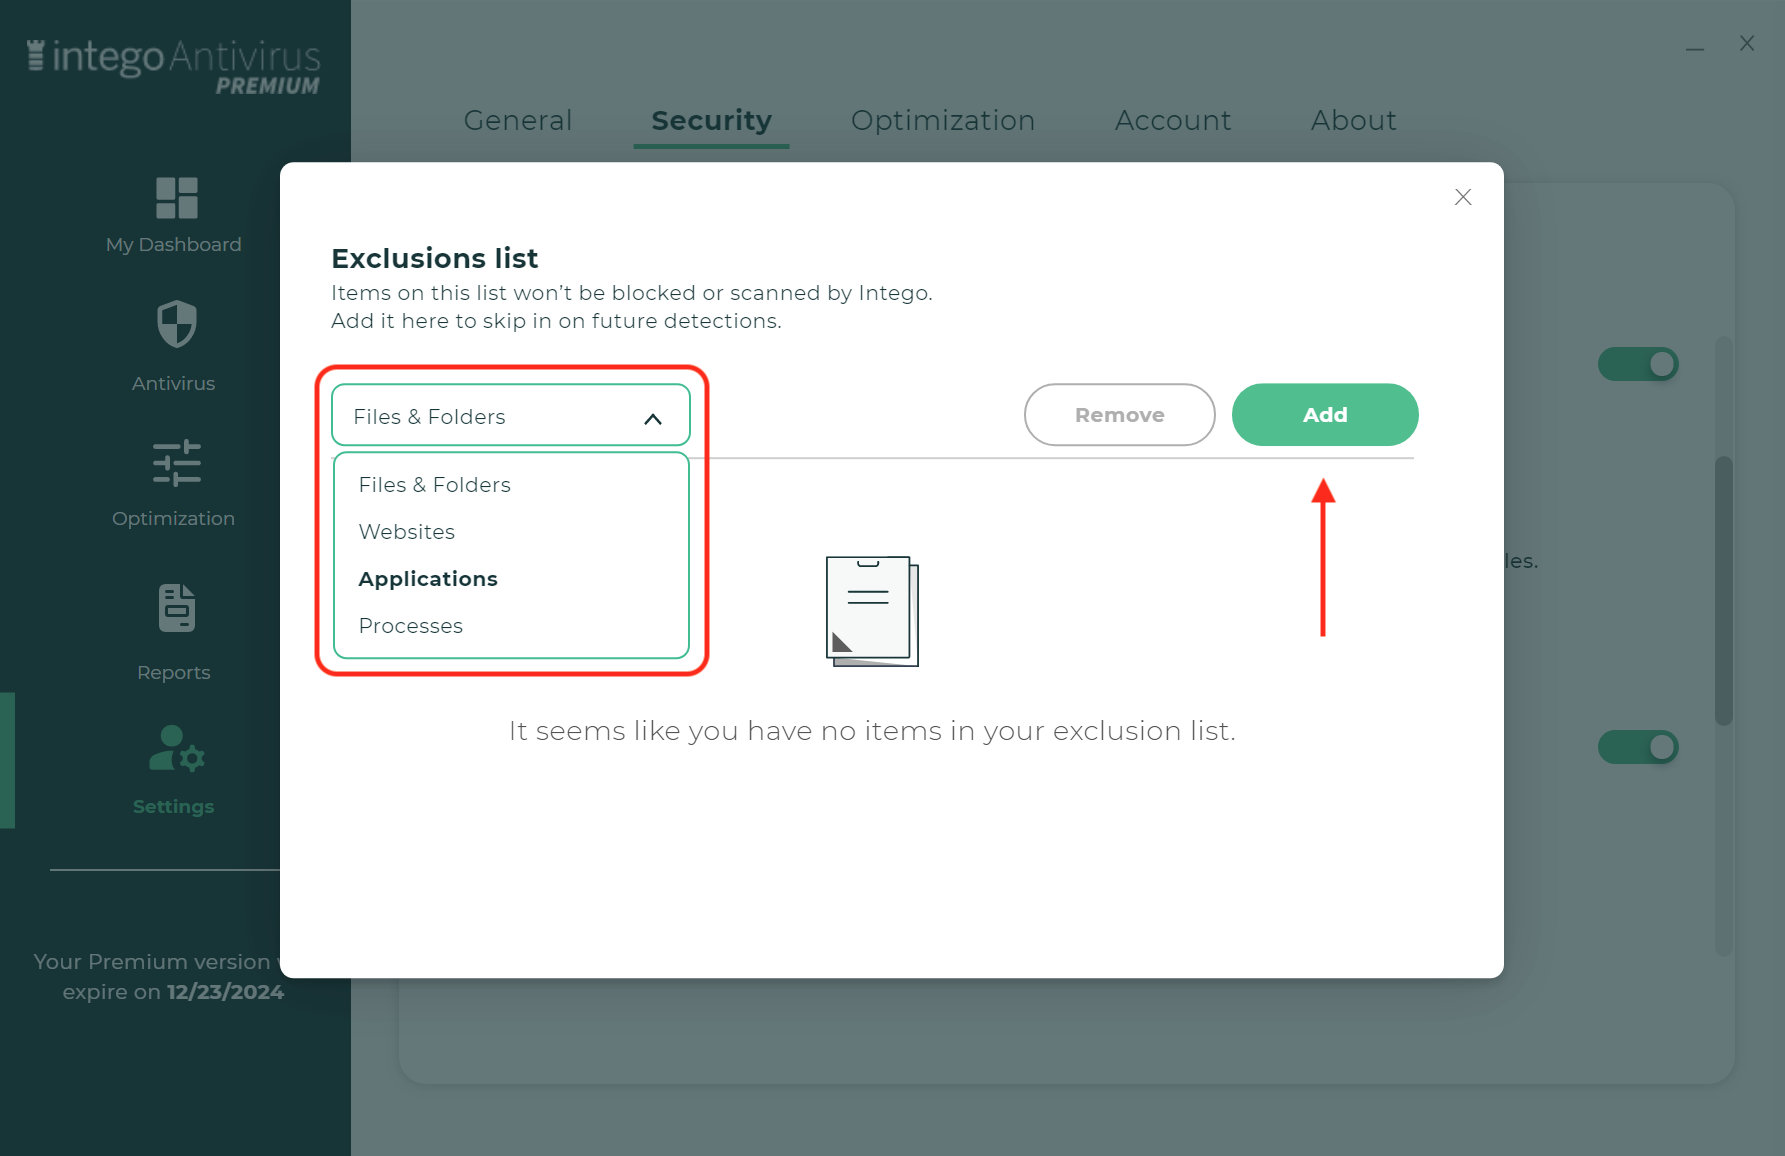The image size is (1785, 1156).
Task: Click the Intego Antivirus Premium logo
Action: pos(173,66)
